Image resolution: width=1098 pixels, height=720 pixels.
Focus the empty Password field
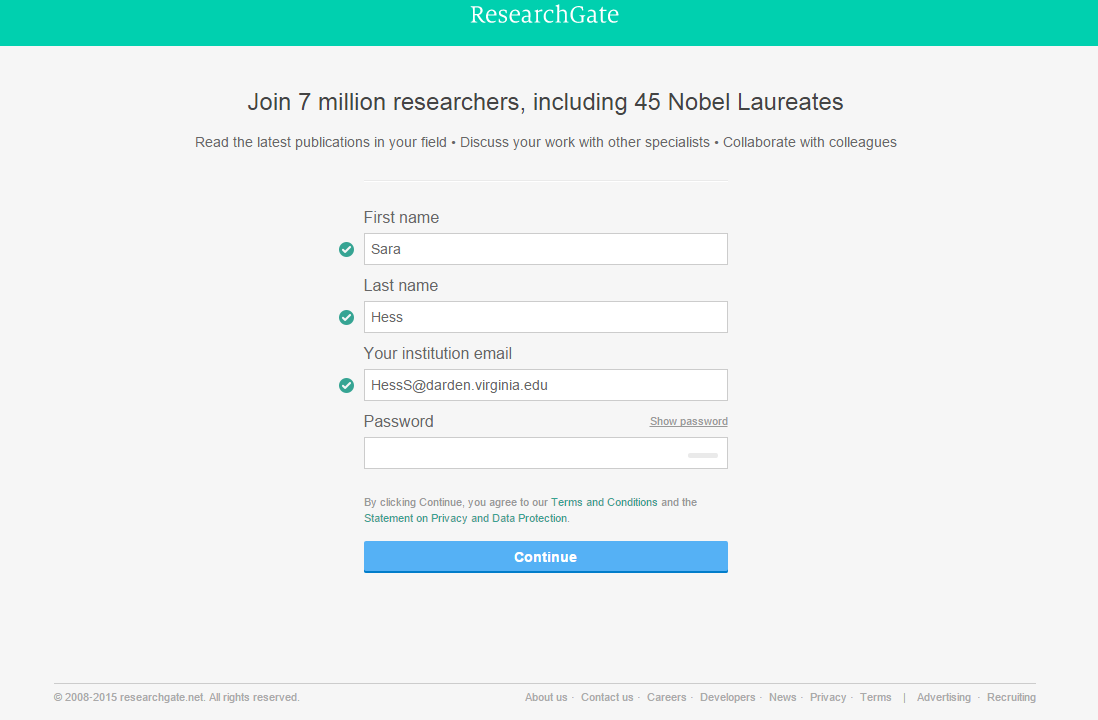click(x=545, y=453)
